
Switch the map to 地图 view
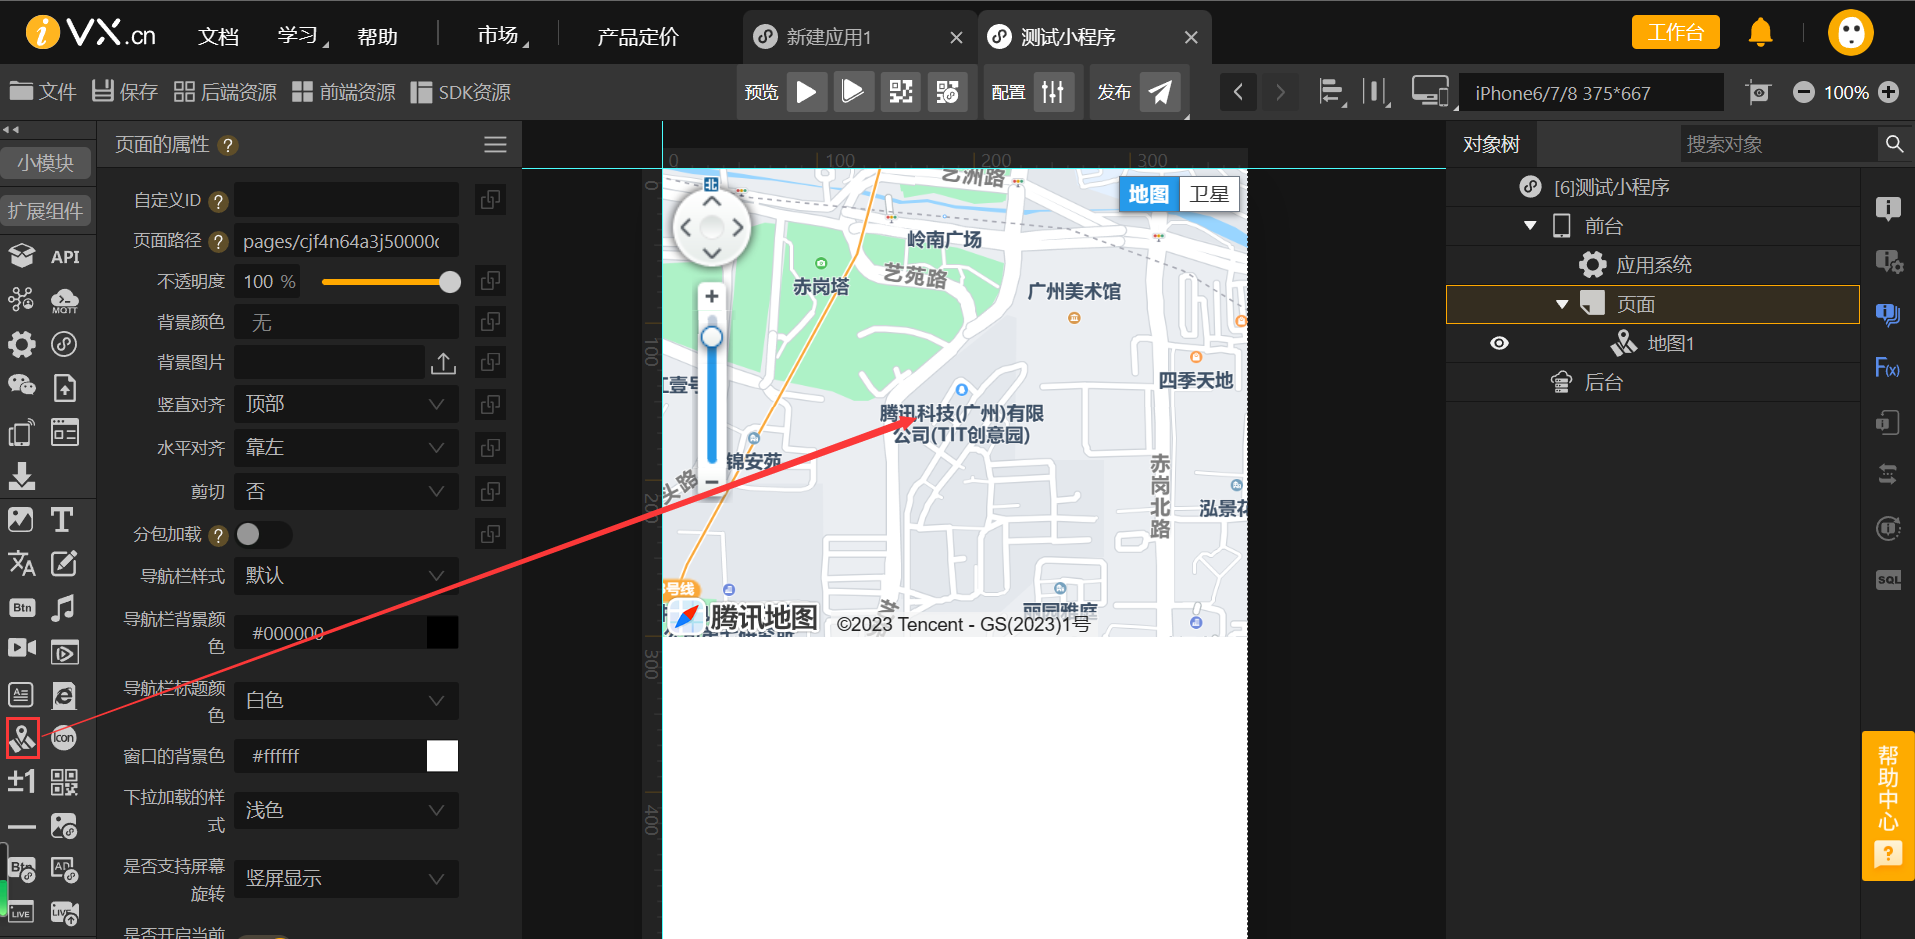click(1149, 194)
